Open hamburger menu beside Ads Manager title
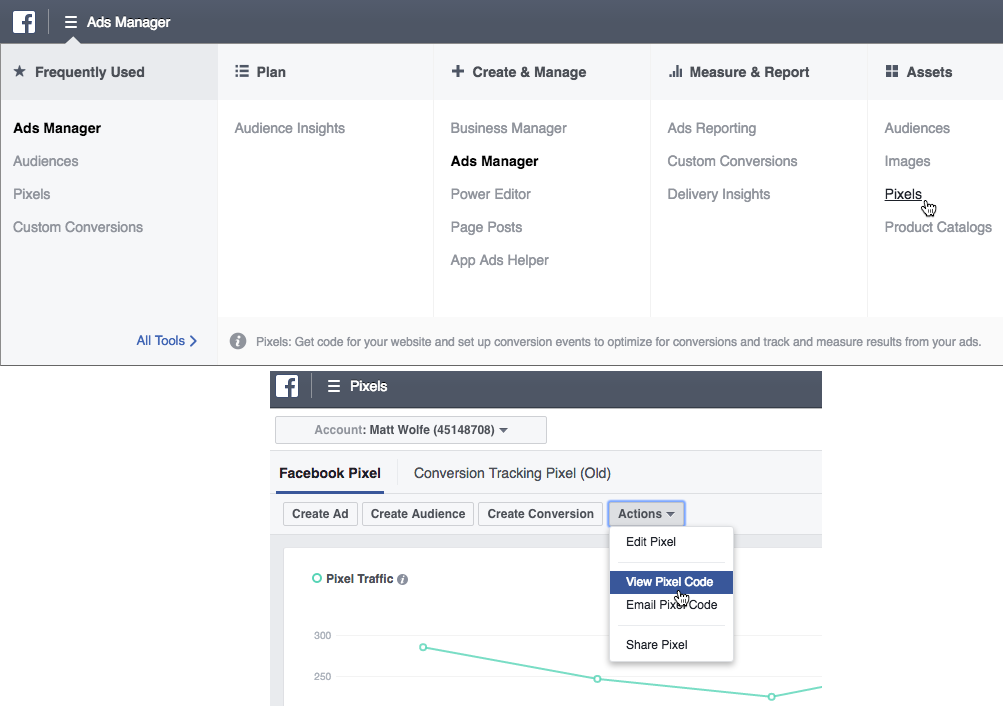 70,22
